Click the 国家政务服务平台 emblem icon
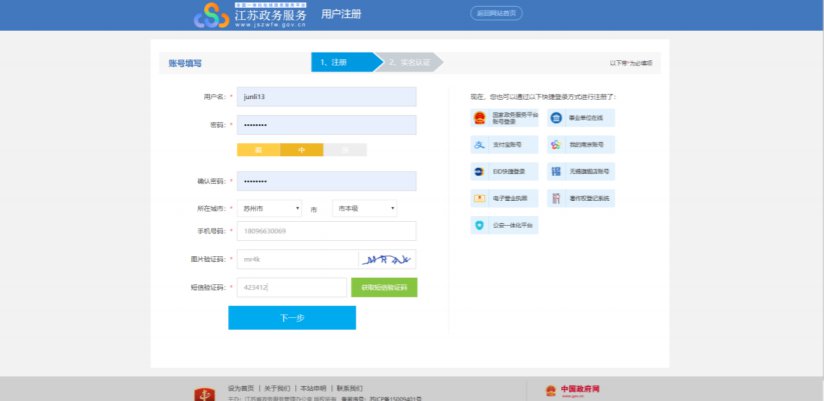The image size is (824, 401). [x=479, y=118]
